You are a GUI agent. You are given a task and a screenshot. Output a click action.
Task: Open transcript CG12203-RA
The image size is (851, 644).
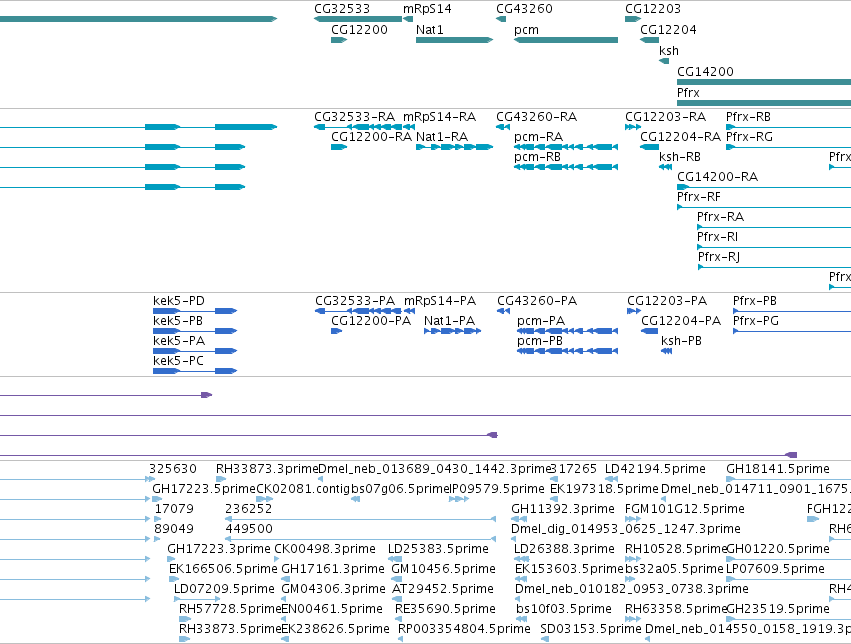pyautogui.click(x=665, y=117)
